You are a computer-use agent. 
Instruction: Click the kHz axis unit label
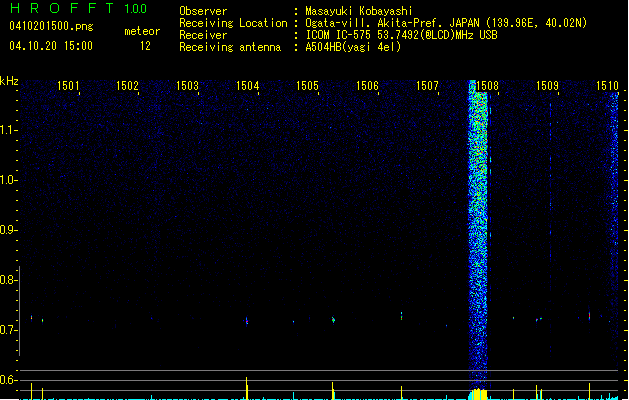click(x=9, y=81)
